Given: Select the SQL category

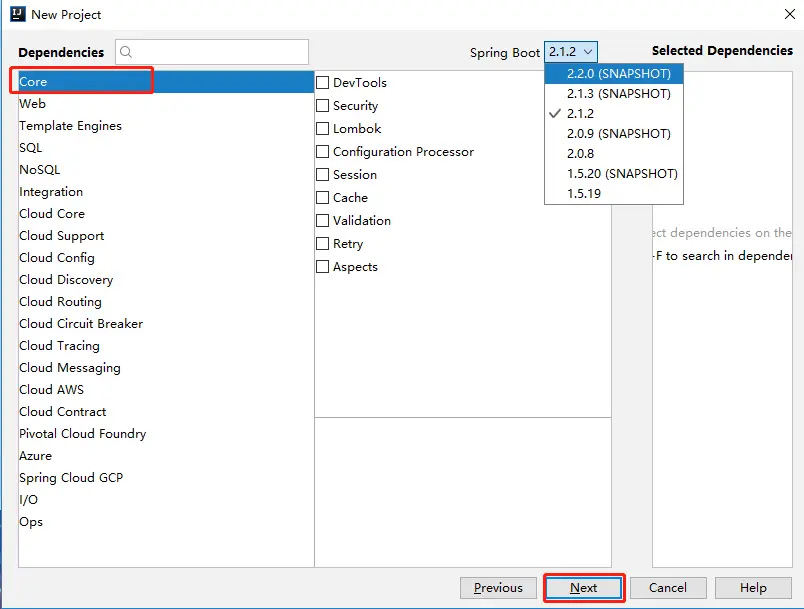Looking at the screenshot, I should point(166,148).
